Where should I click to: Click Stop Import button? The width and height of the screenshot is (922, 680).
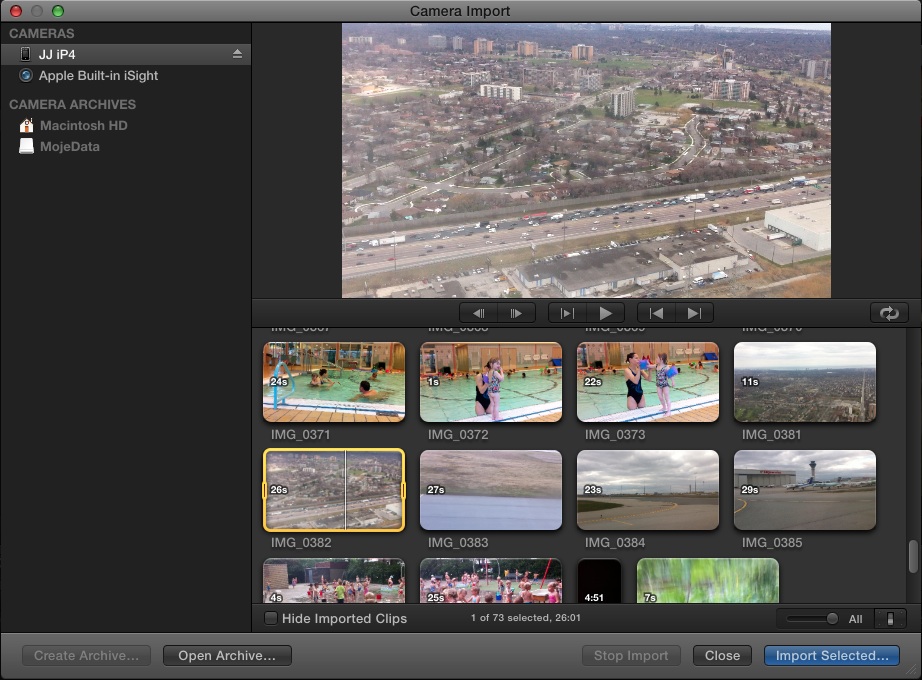click(631, 655)
